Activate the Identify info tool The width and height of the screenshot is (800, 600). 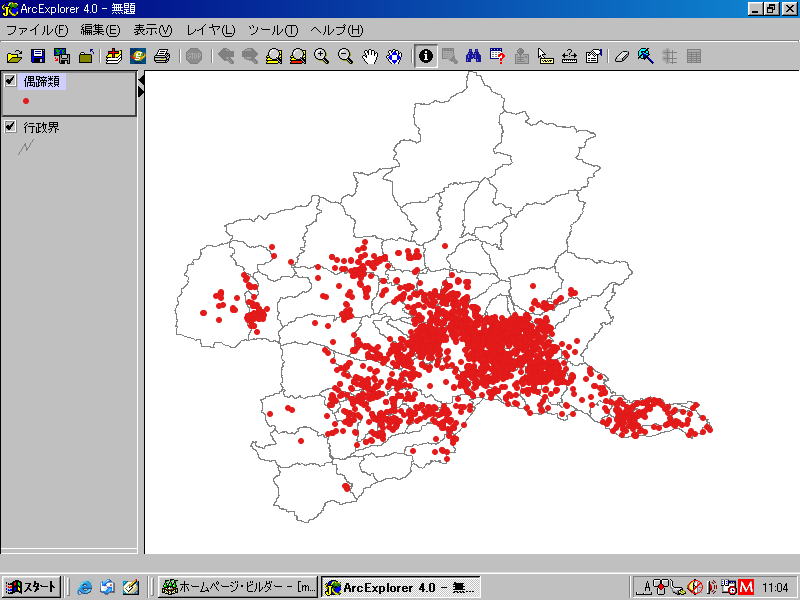426,56
